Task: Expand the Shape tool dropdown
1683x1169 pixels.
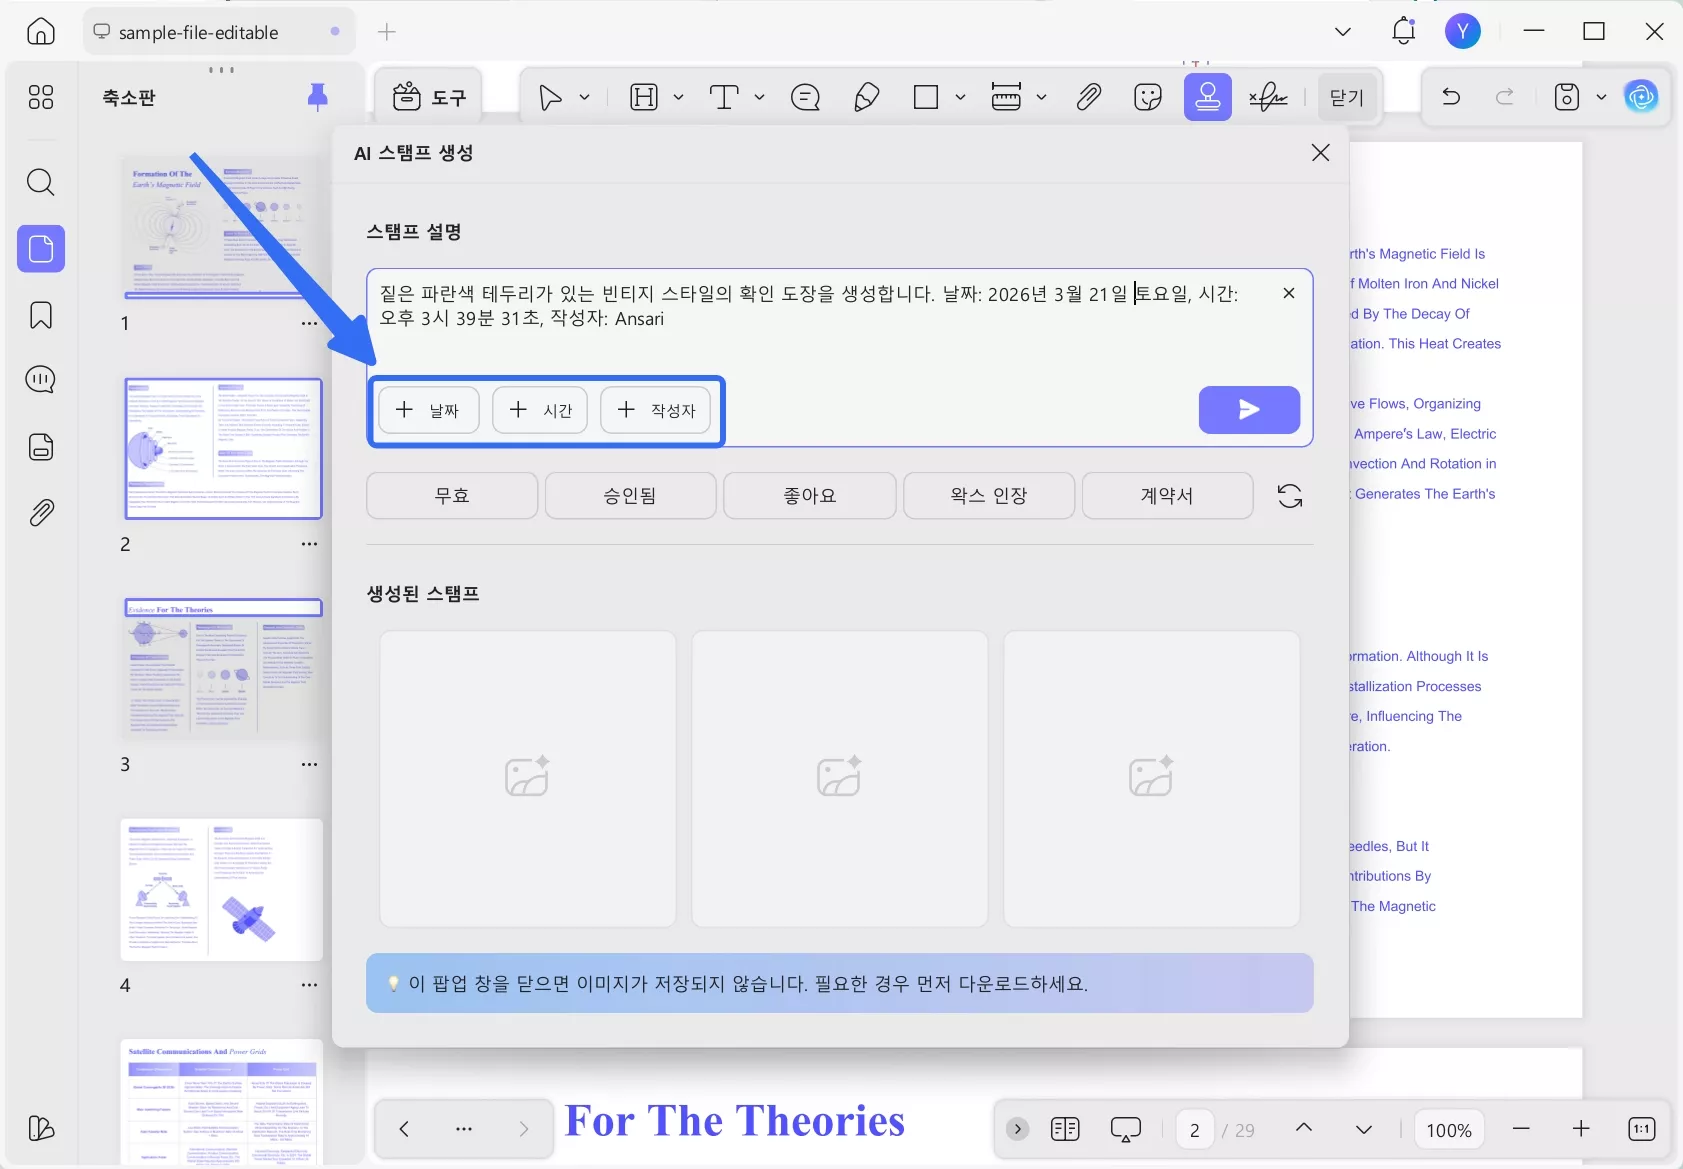Action: pyautogui.click(x=960, y=97)
